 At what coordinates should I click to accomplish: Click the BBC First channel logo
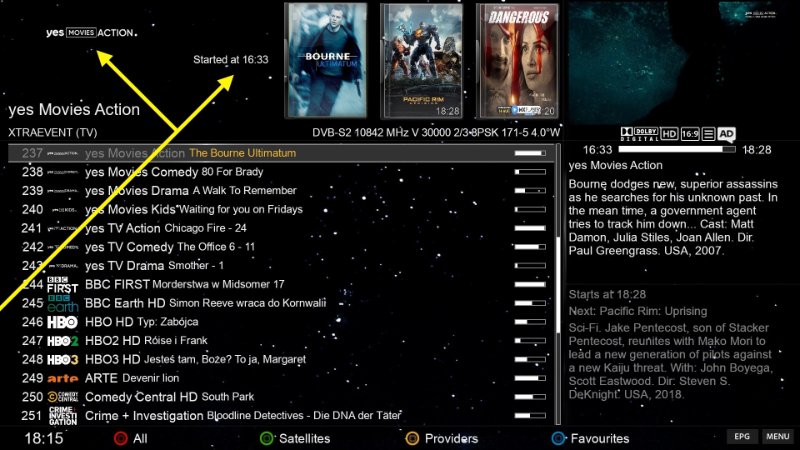click(x=62, y=285)
